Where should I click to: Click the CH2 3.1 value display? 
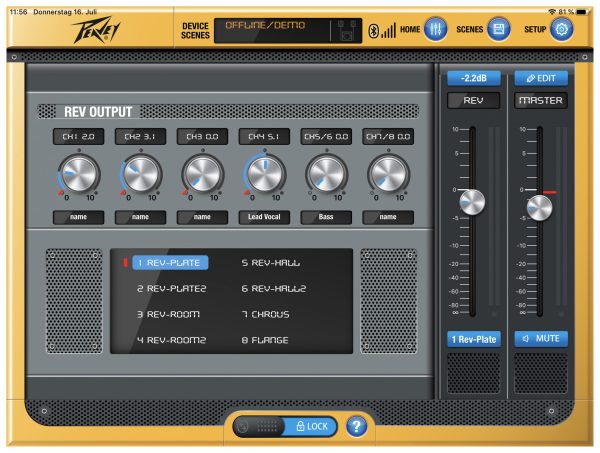pos(140,137)
